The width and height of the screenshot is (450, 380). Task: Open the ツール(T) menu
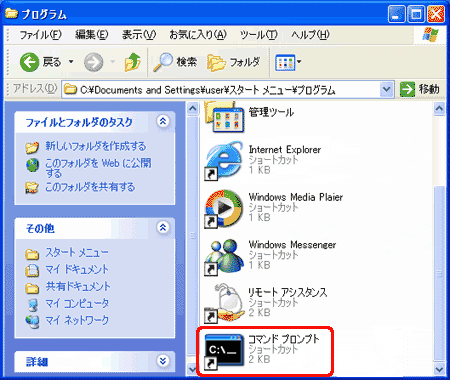tap(258, 35)
